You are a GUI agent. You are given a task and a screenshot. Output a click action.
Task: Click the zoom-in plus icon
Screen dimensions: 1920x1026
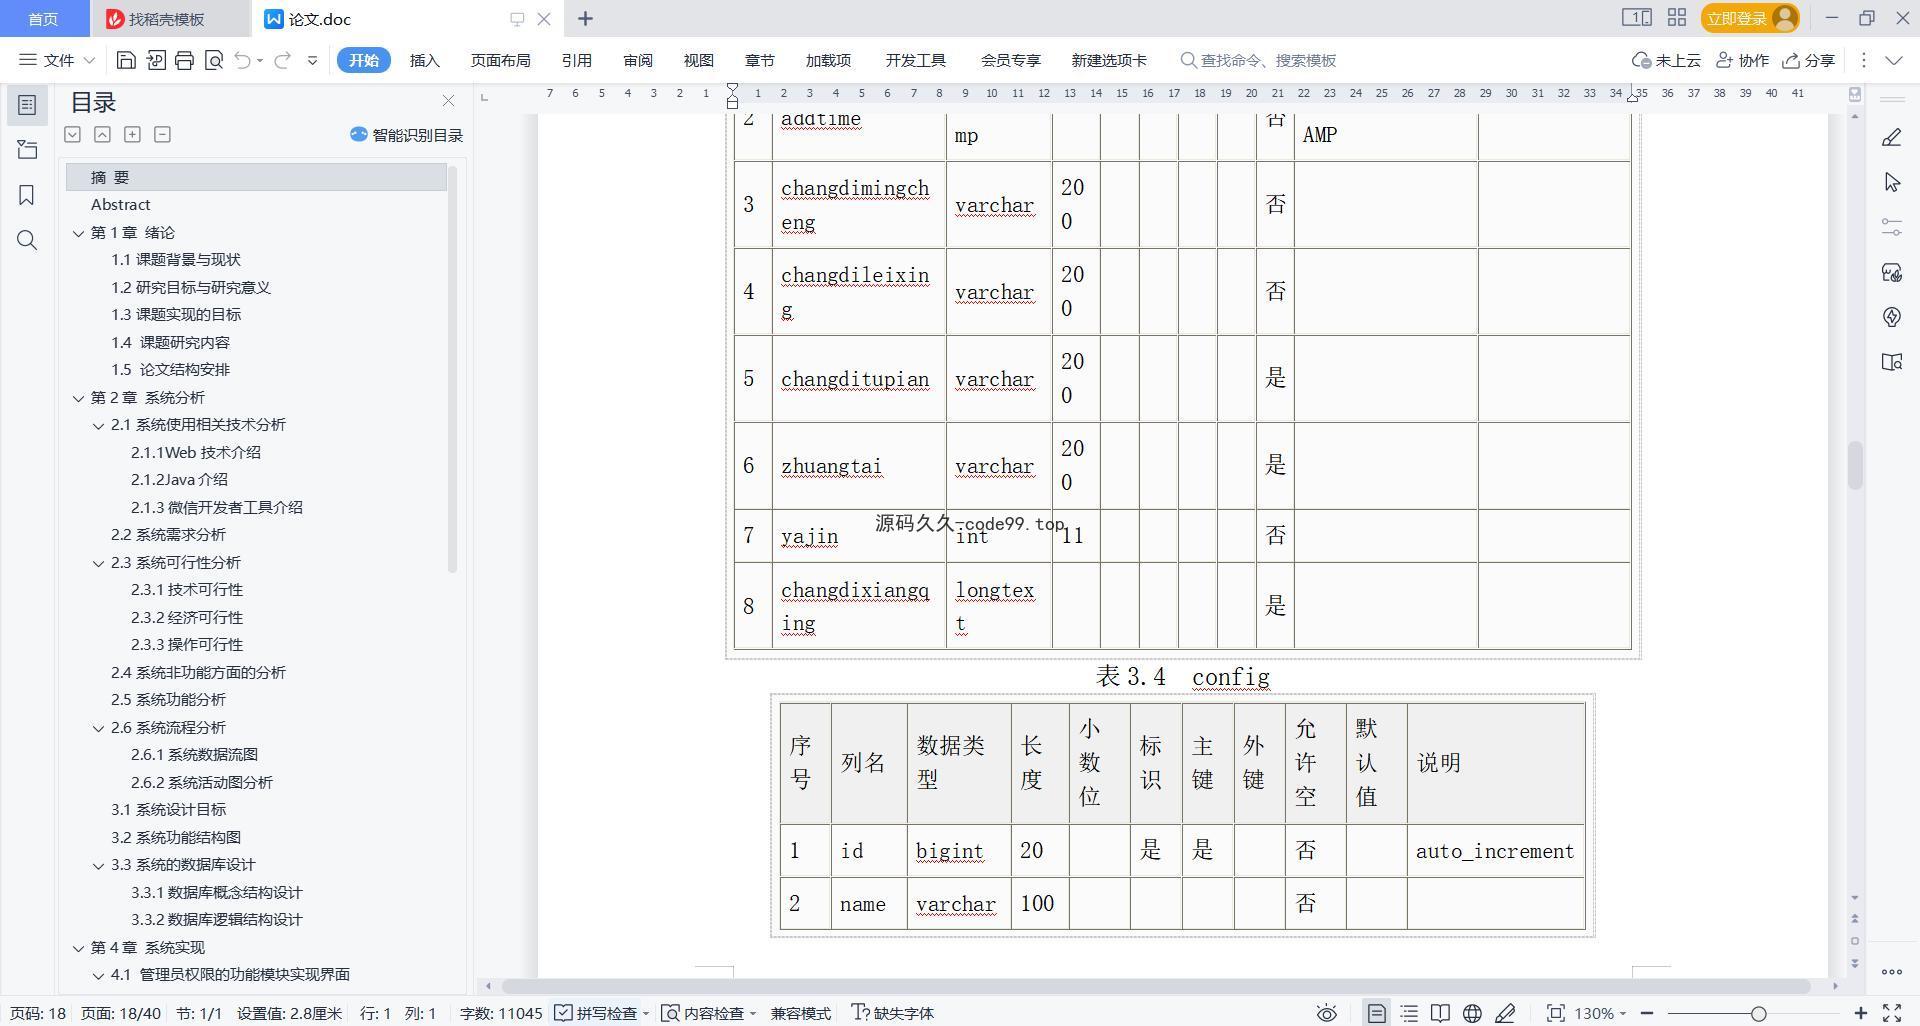[x=1860, y=1013]
